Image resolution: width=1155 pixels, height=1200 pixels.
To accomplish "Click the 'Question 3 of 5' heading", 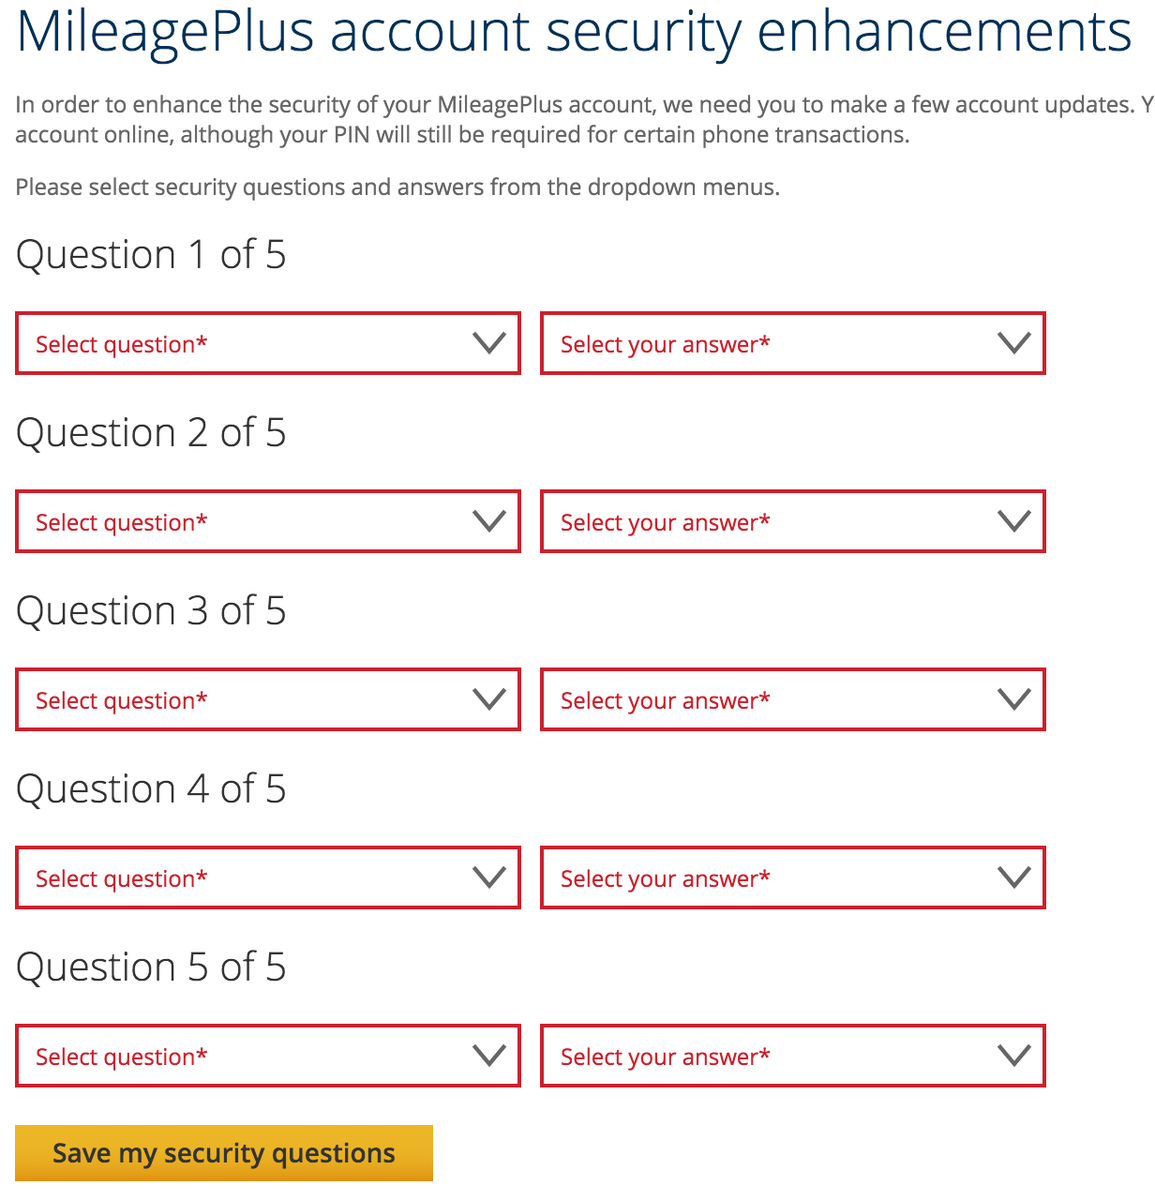I will coord(151,611).
